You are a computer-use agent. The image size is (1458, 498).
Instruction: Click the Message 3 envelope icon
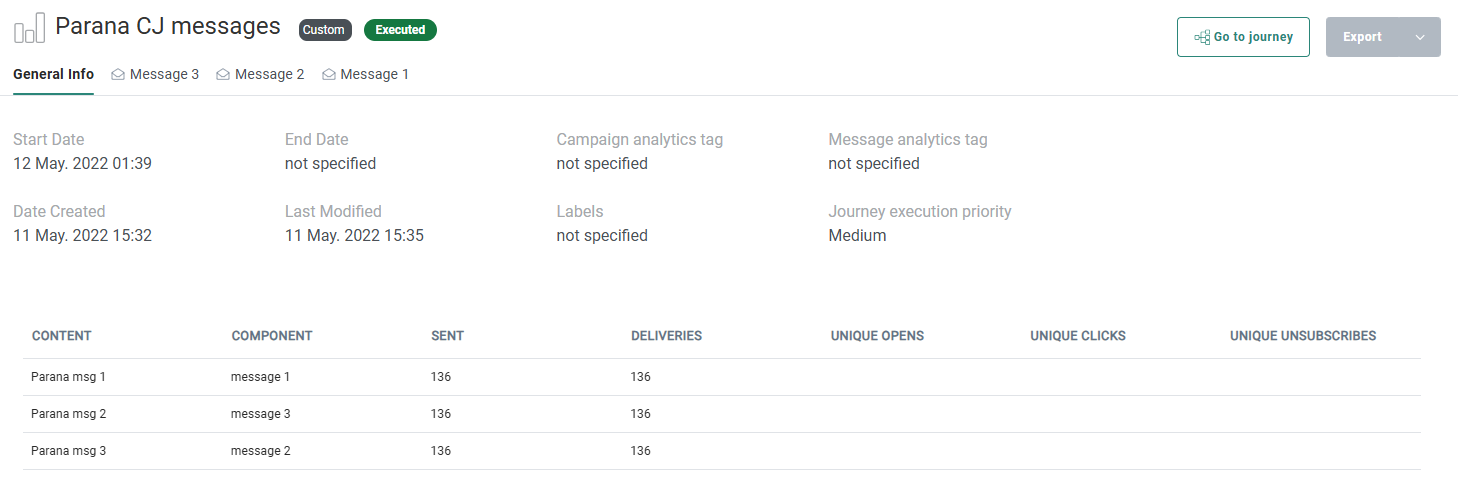[118, 75]
